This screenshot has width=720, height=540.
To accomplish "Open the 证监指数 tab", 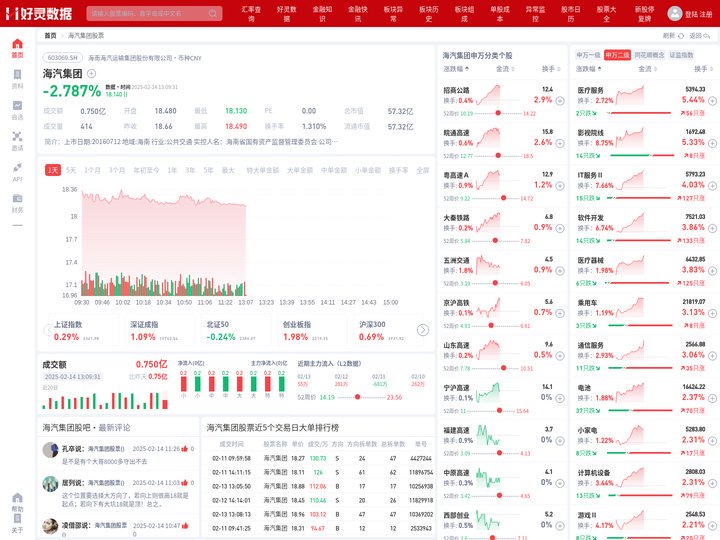I will pos(681,55).
